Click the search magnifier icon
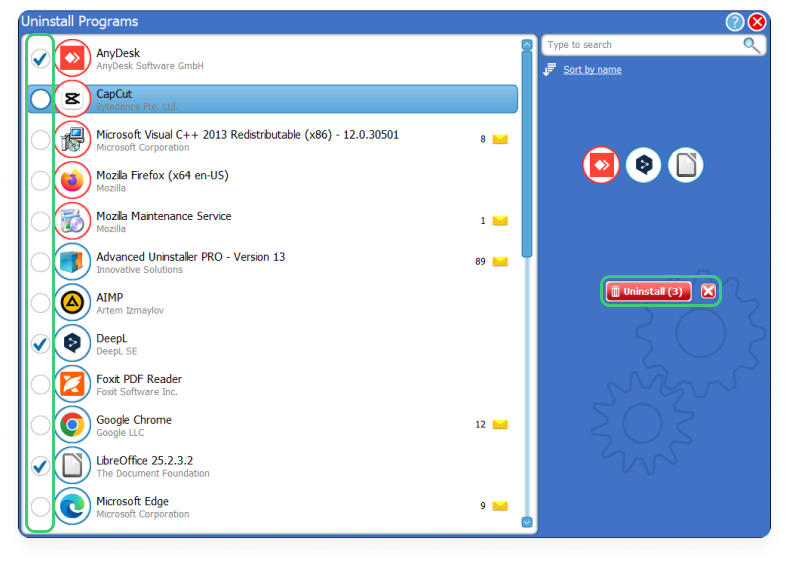Viewport: 789px width, 564px height. (x=751, y=45)
